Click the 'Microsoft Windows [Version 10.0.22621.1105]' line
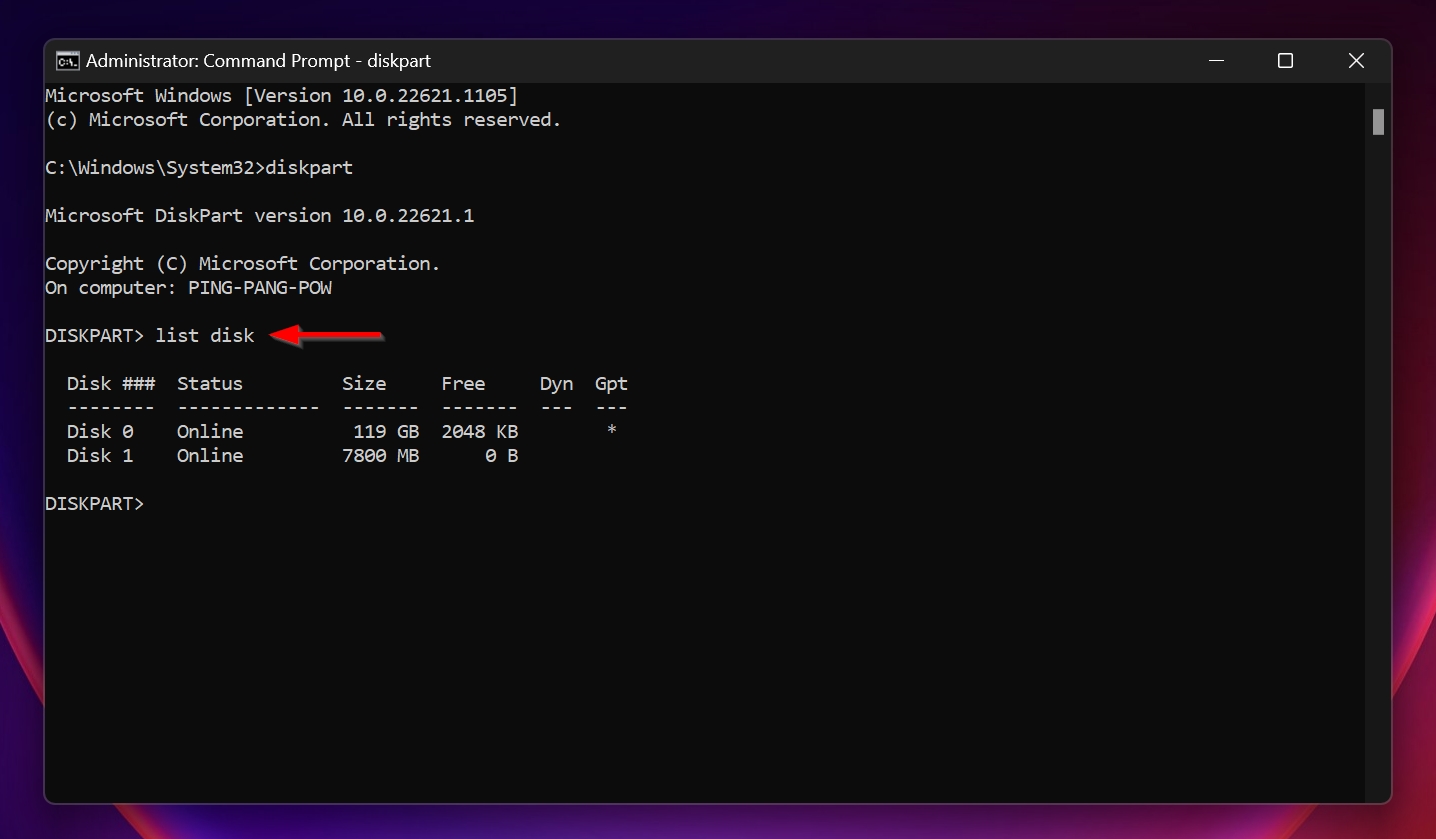This screenshot has height=839, width=1436. pos(282,96)
